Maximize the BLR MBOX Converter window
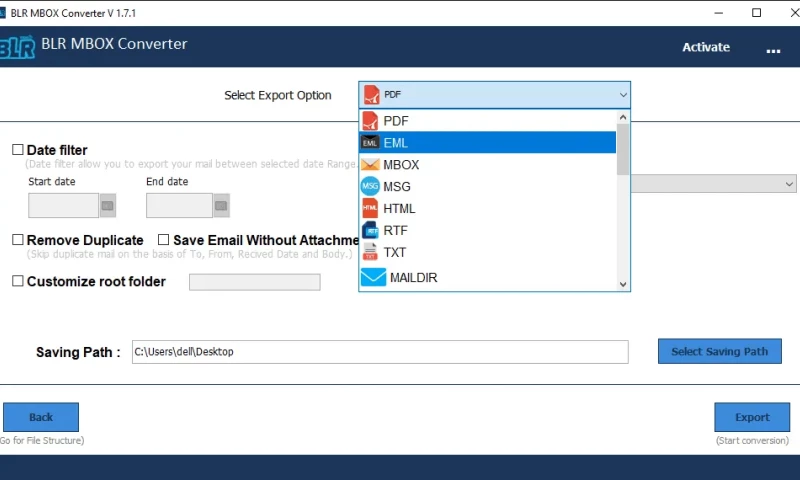 (x=757, y=13)
